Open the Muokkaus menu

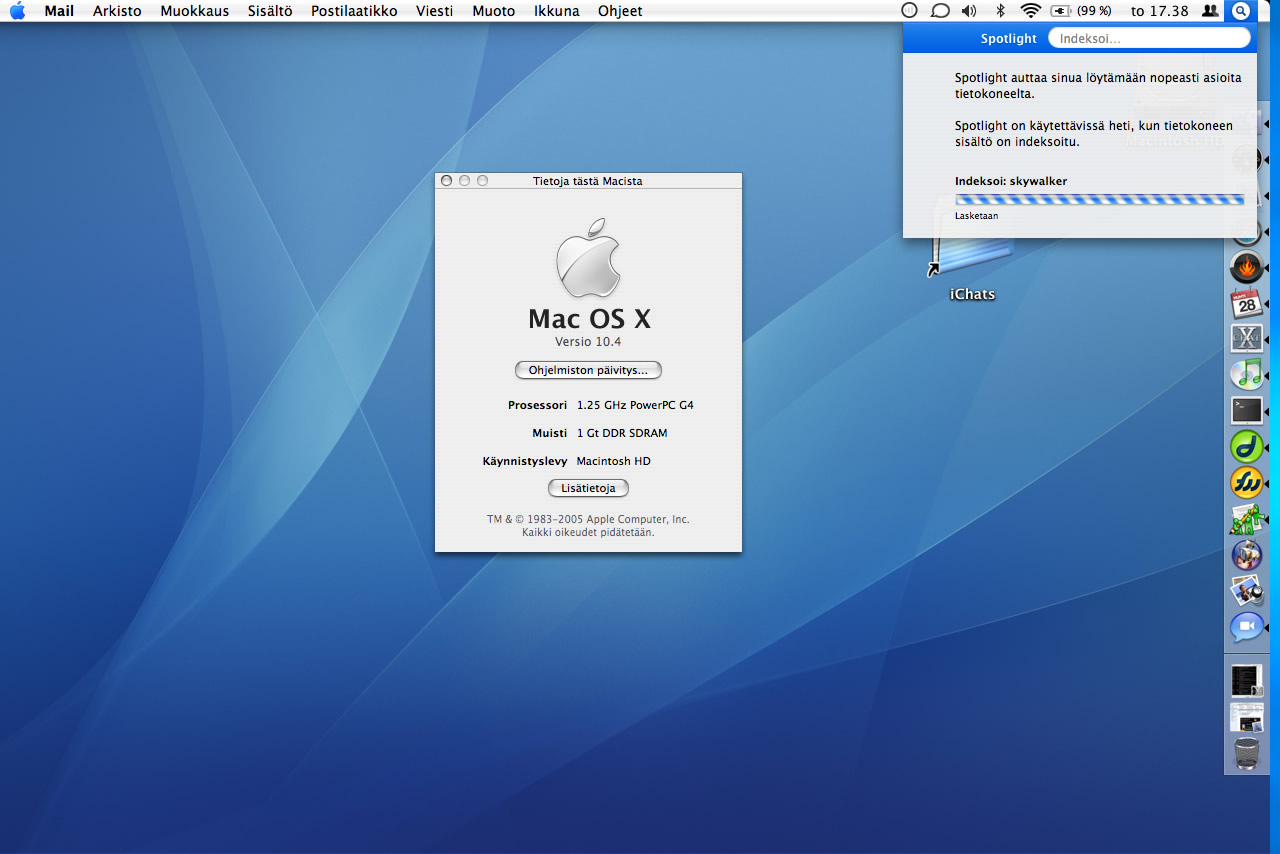194,11
